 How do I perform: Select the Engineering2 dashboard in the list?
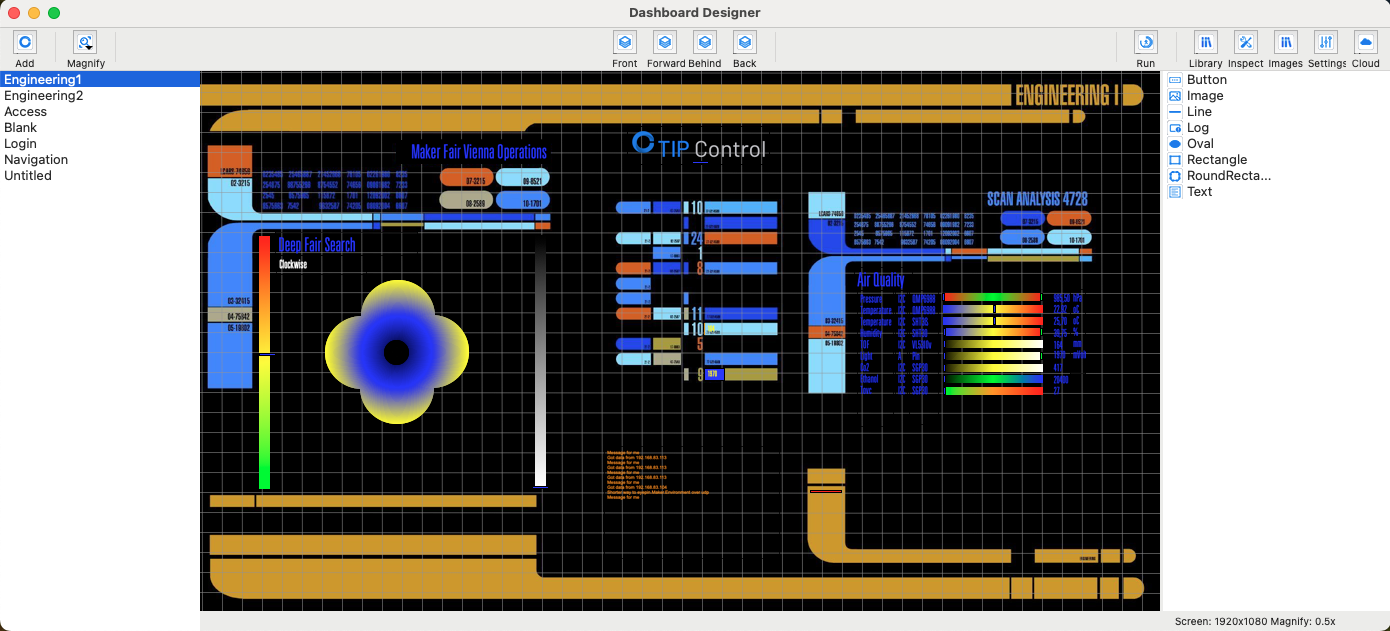point(44,96)
